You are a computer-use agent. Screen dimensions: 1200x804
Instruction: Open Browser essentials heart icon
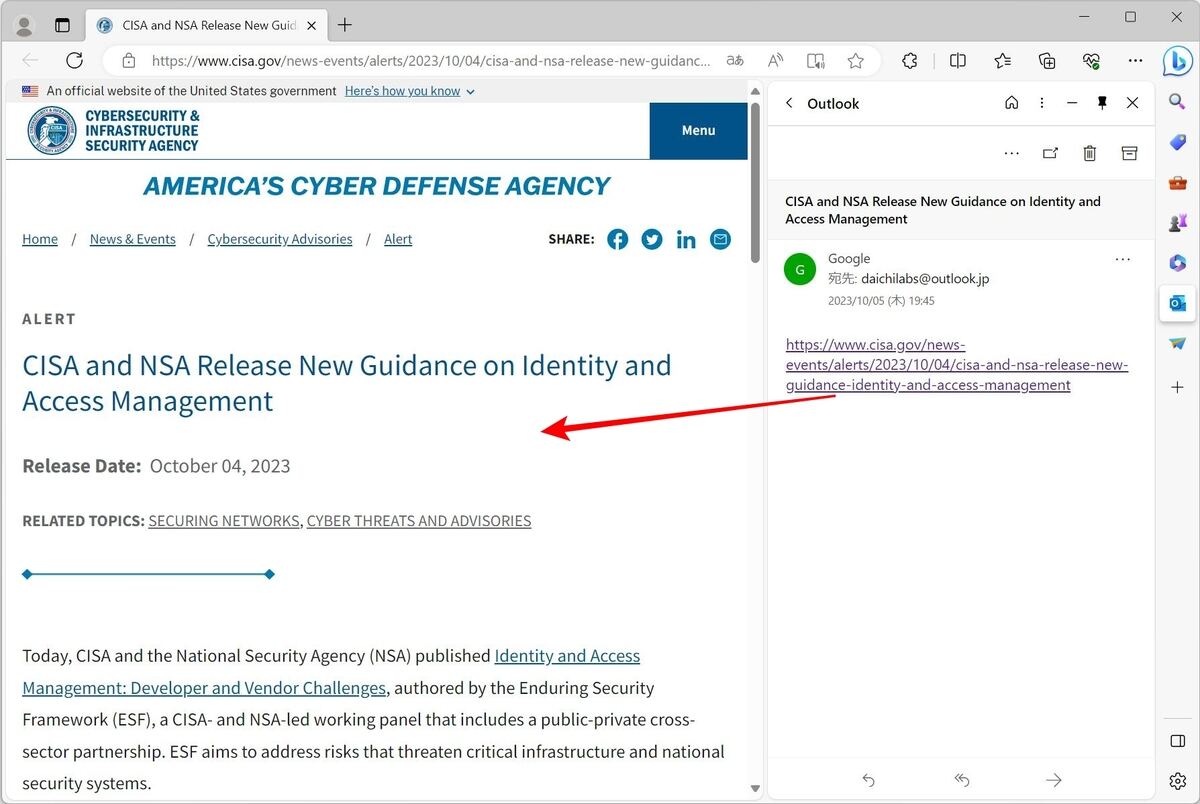point(1091,60)
